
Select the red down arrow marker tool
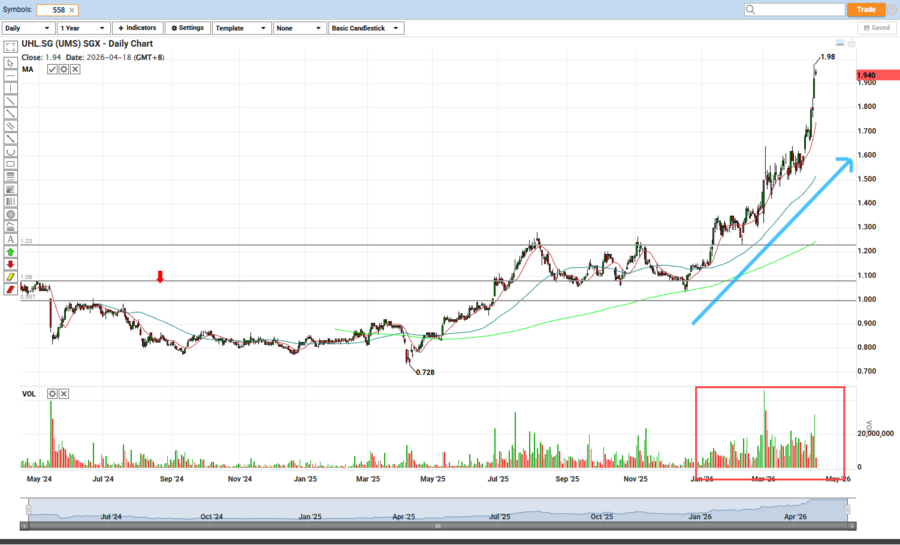click(10, 264)
